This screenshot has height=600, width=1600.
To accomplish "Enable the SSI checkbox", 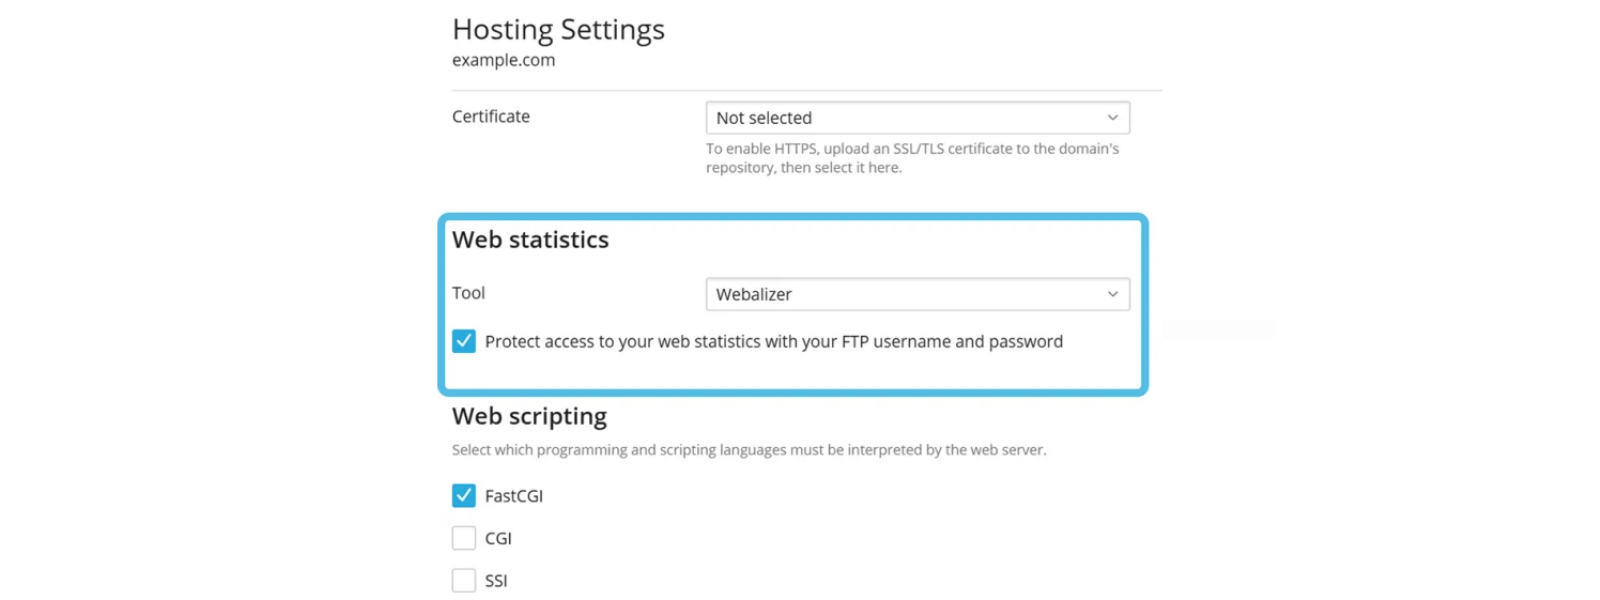I will [464, 580].
